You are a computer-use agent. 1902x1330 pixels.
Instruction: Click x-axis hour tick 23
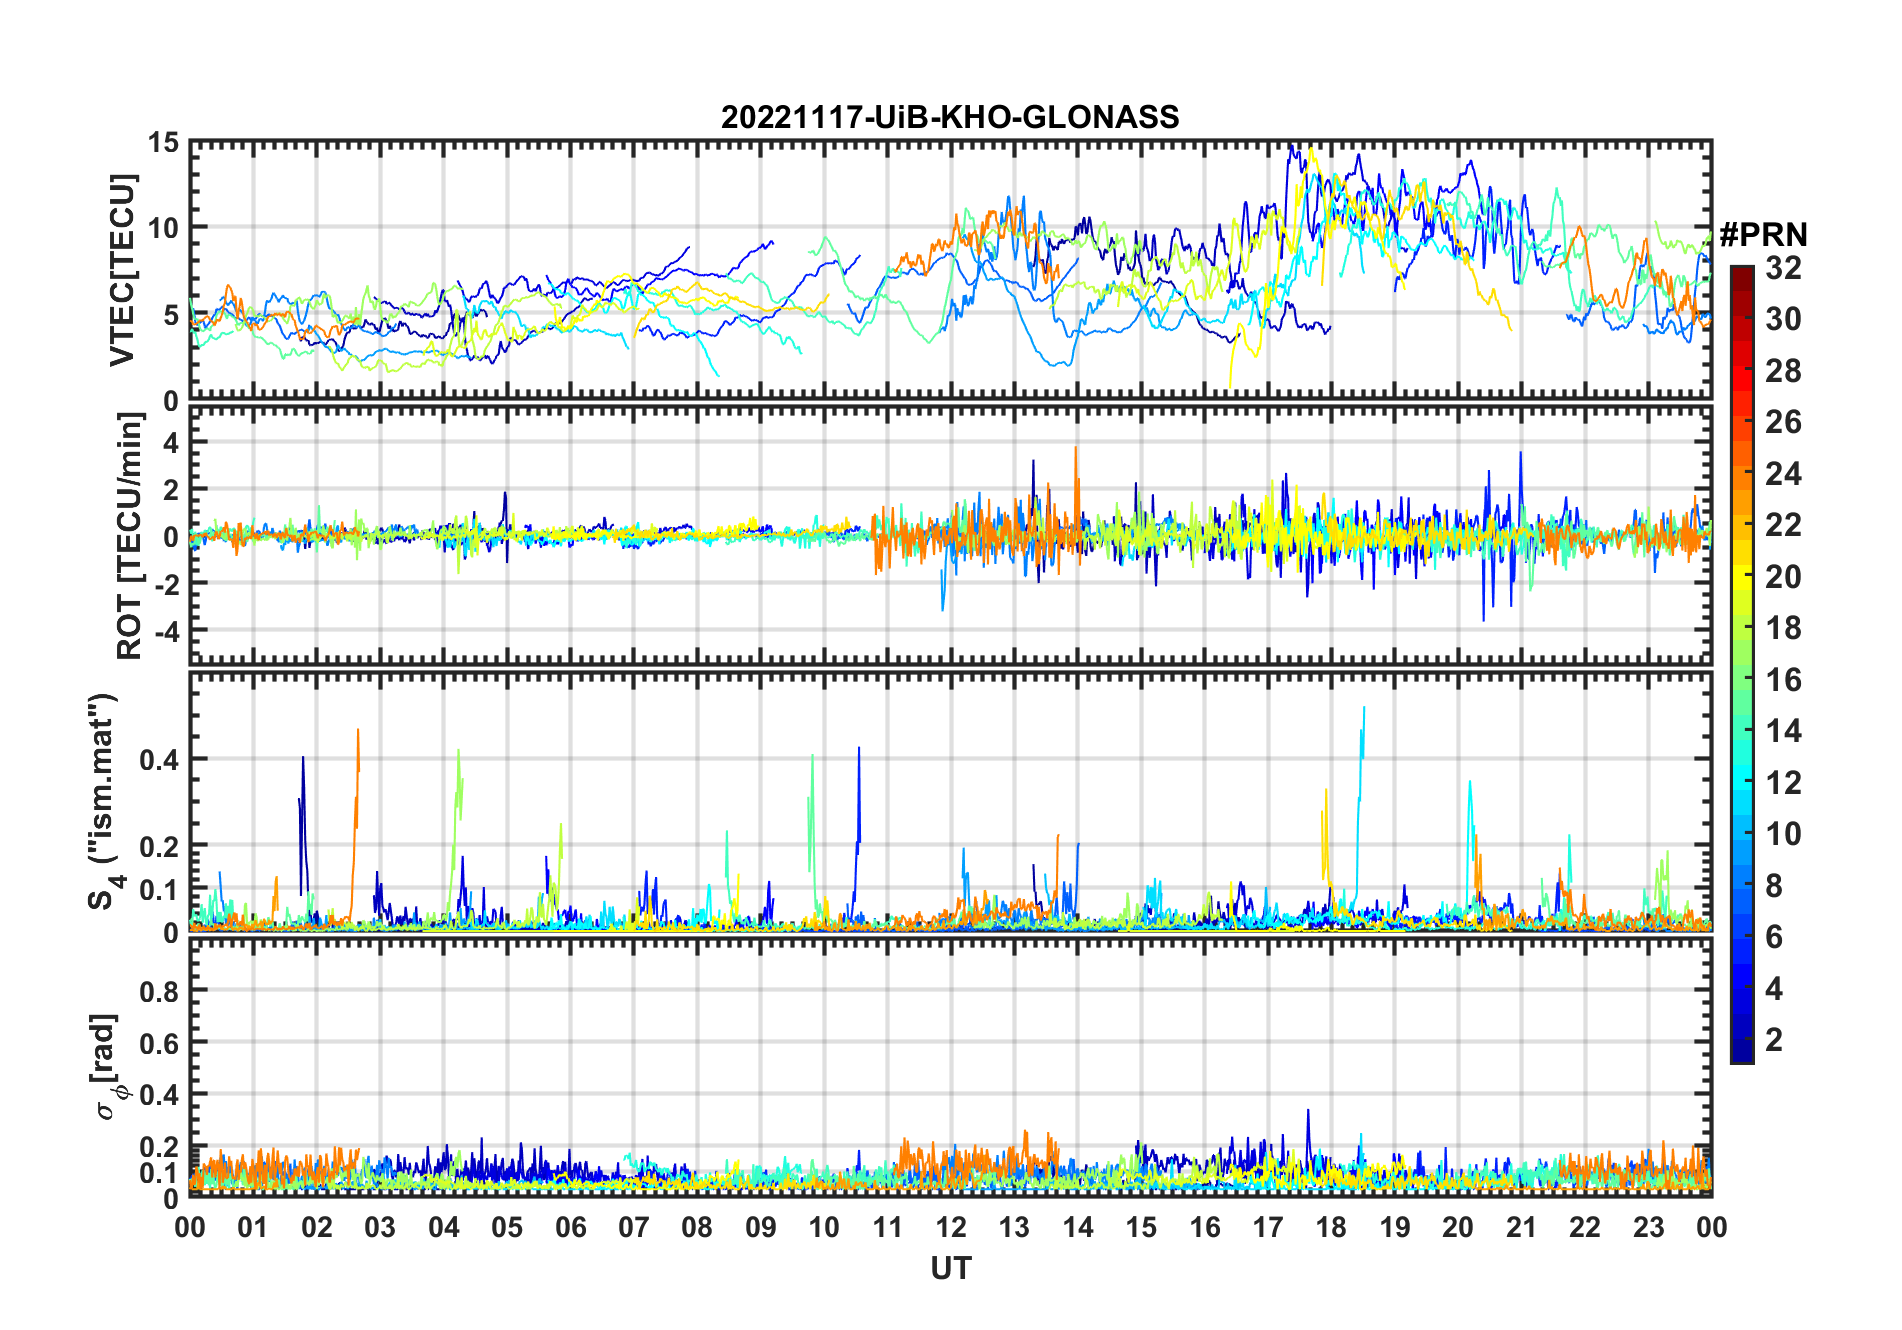(x=1648, y=1228)
